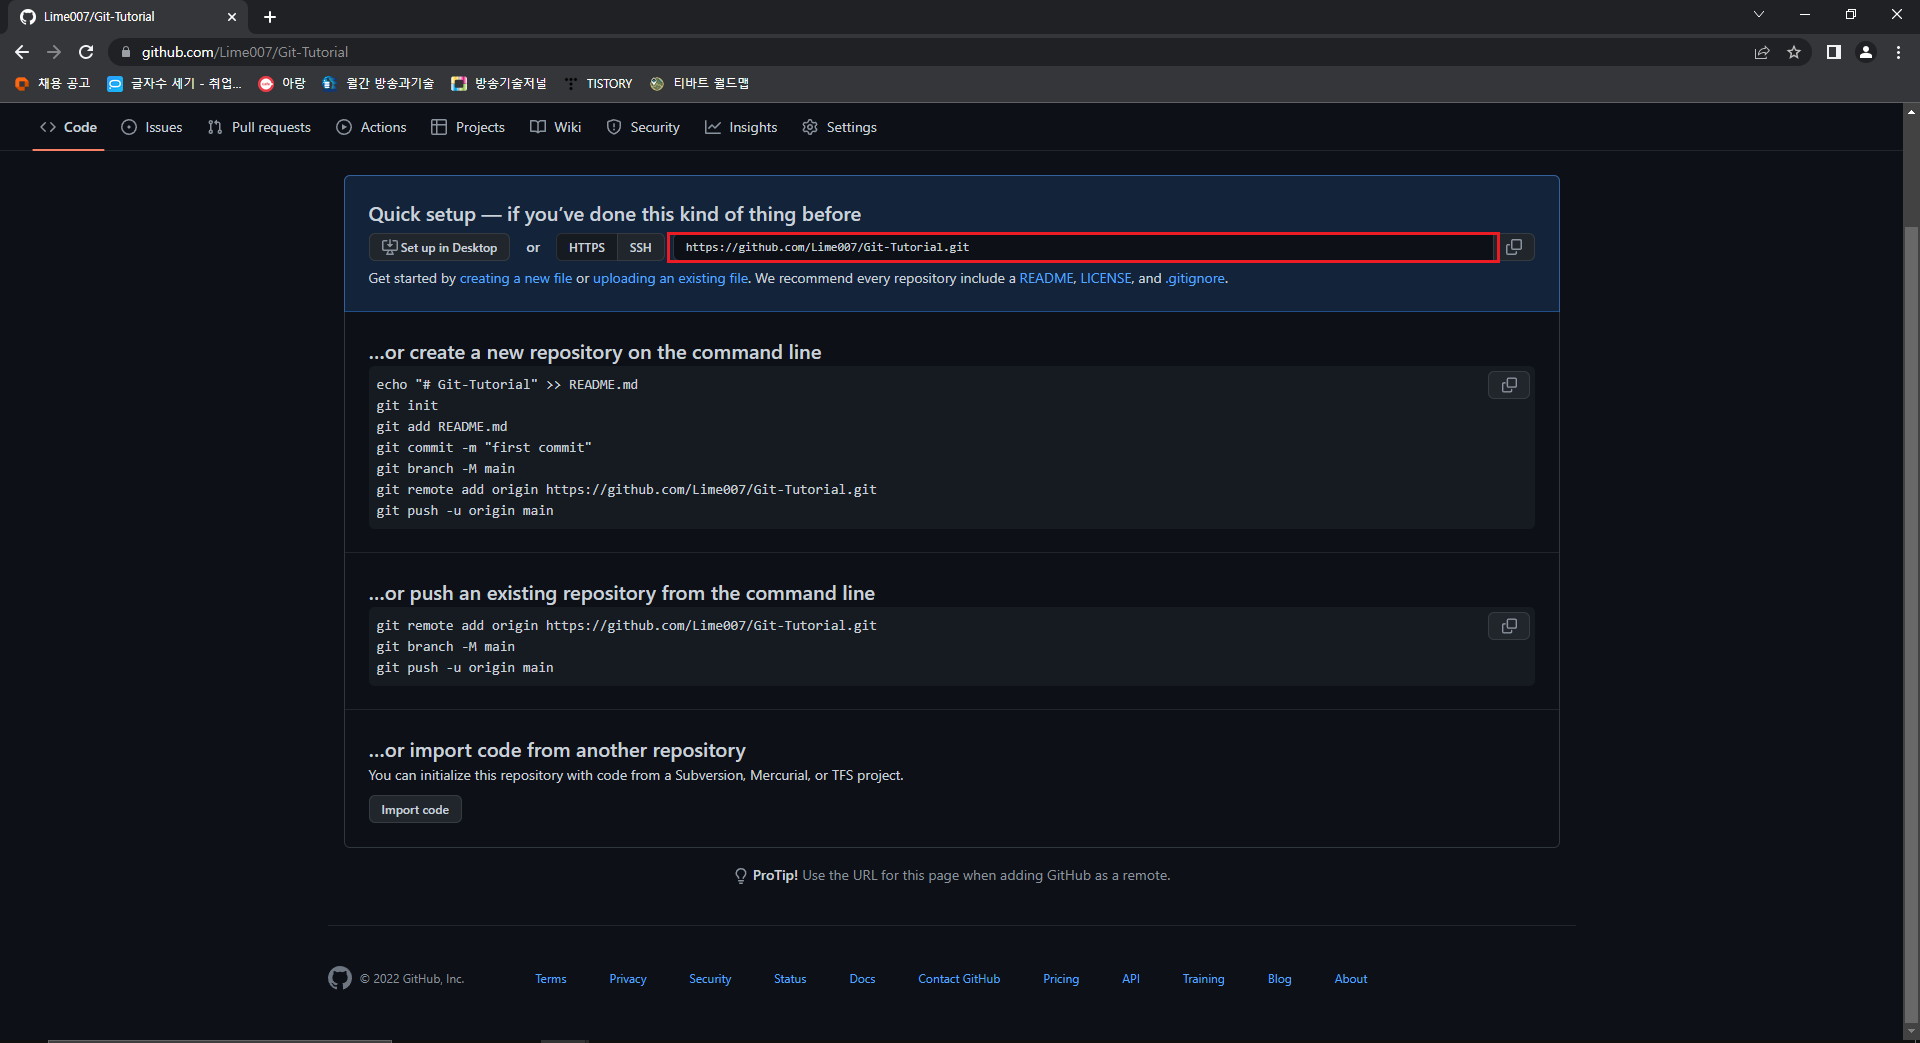
Task: View site information lock icon
Action: pyautogui.click(x=126, y=52)
